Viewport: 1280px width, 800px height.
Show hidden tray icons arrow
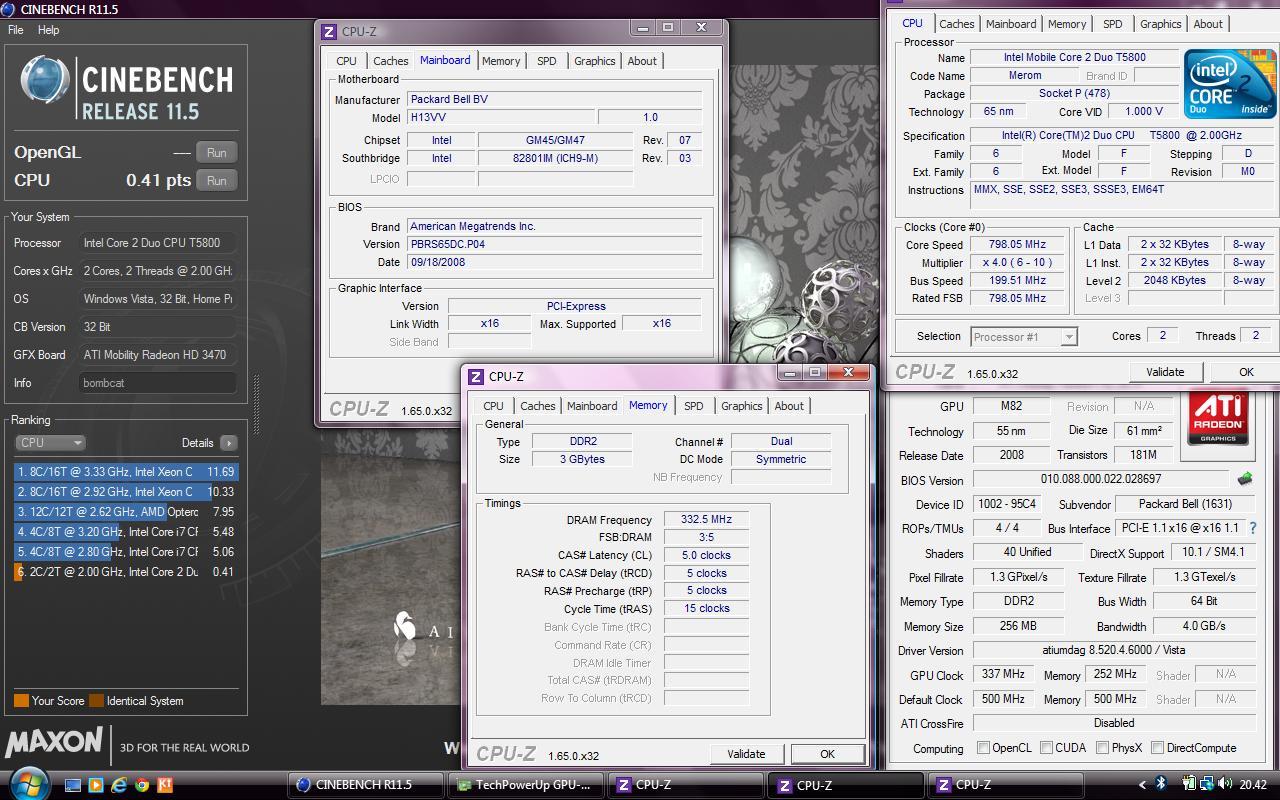click(x=1143, y=785)
